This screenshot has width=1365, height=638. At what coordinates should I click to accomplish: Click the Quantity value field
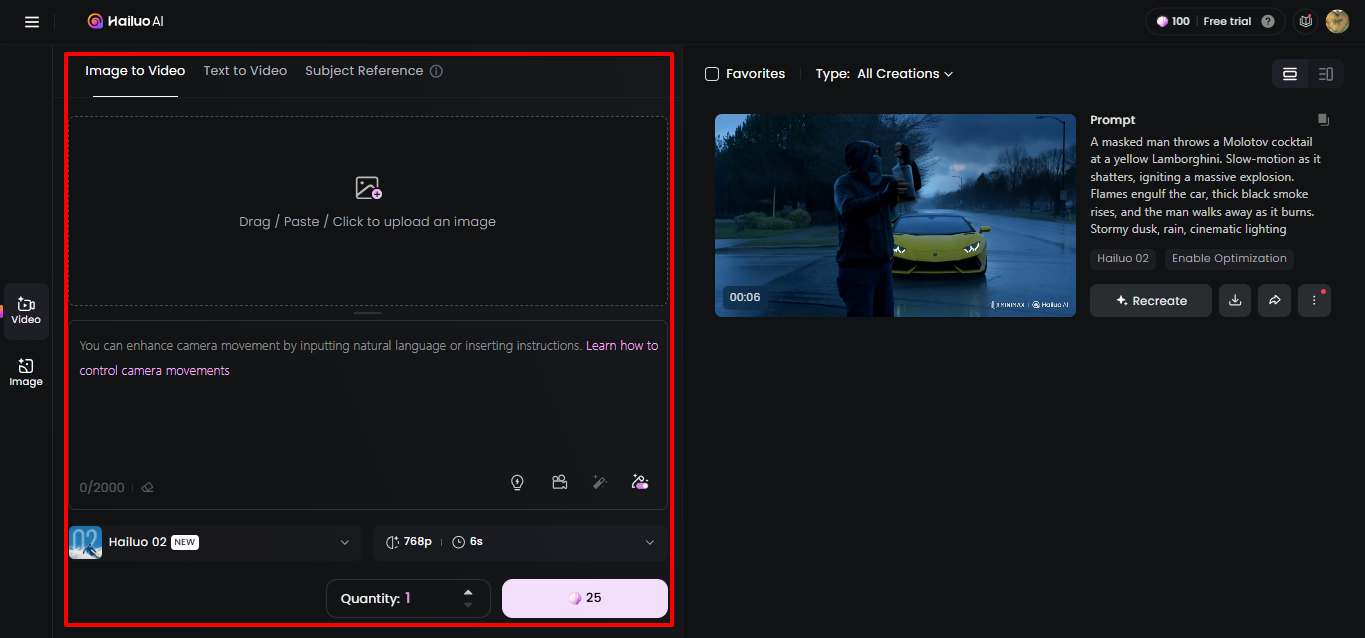click(x=408, y=598)
